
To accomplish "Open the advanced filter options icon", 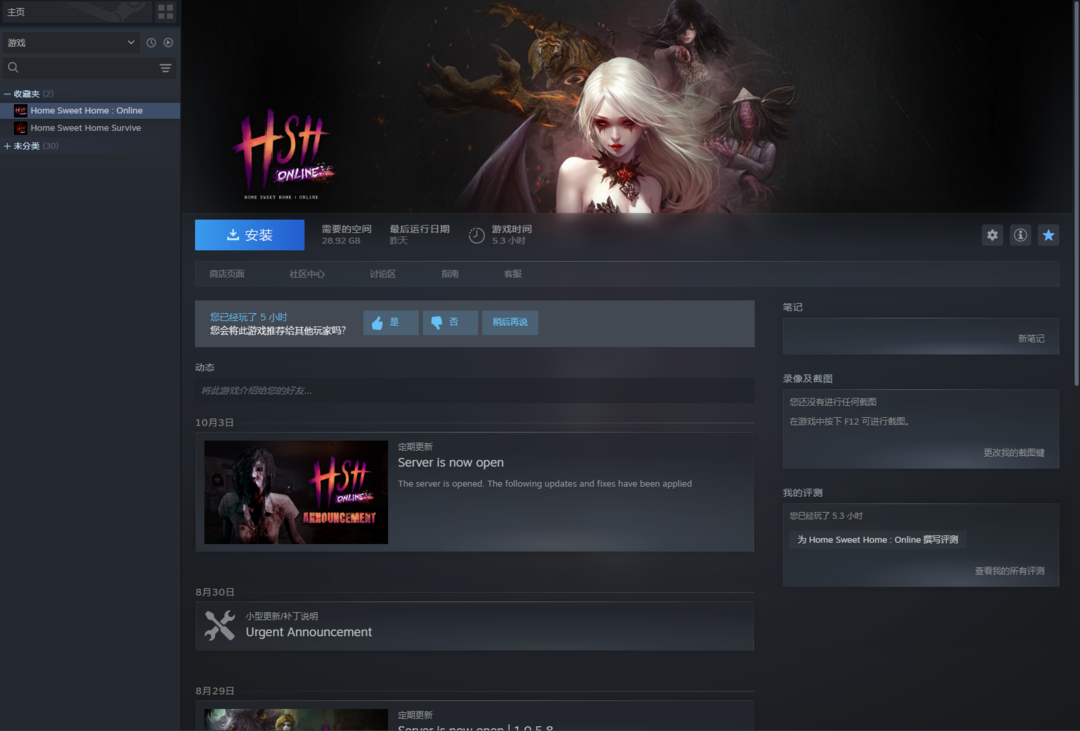I will [166, 68].
